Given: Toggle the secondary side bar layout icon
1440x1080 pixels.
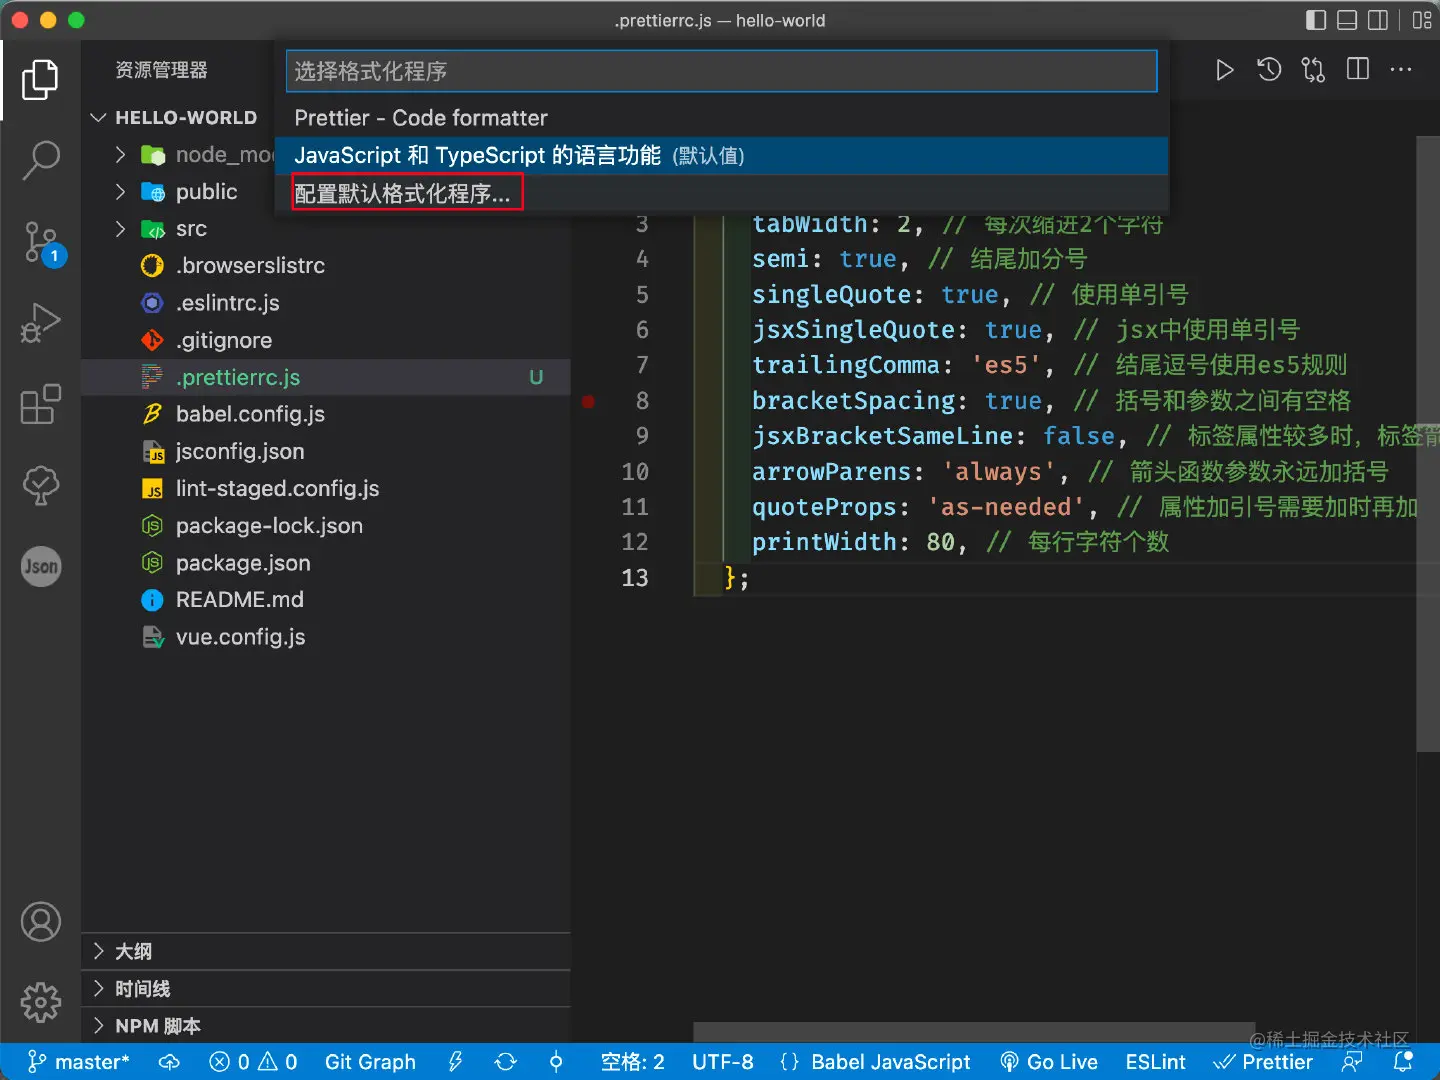Looking at the screenshot, I should (1378, 20).
